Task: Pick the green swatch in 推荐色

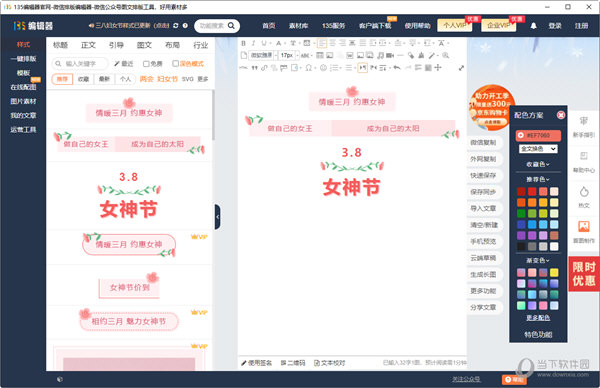Action: [x=521, y=213]
